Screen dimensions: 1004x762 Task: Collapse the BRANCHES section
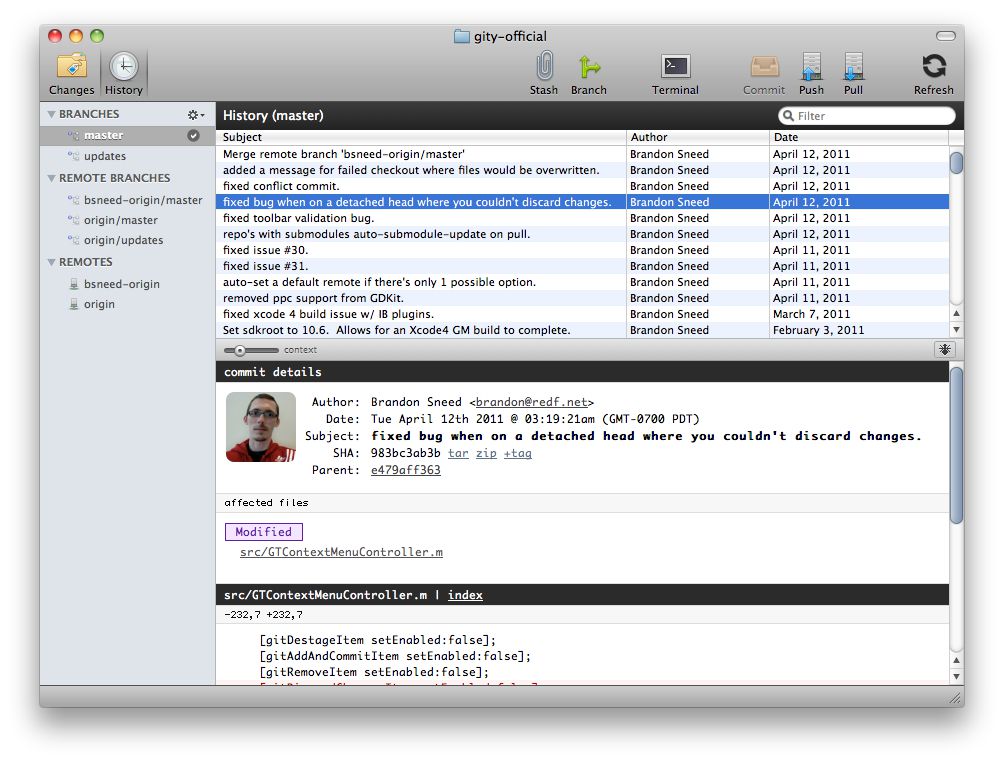[51, 115]
